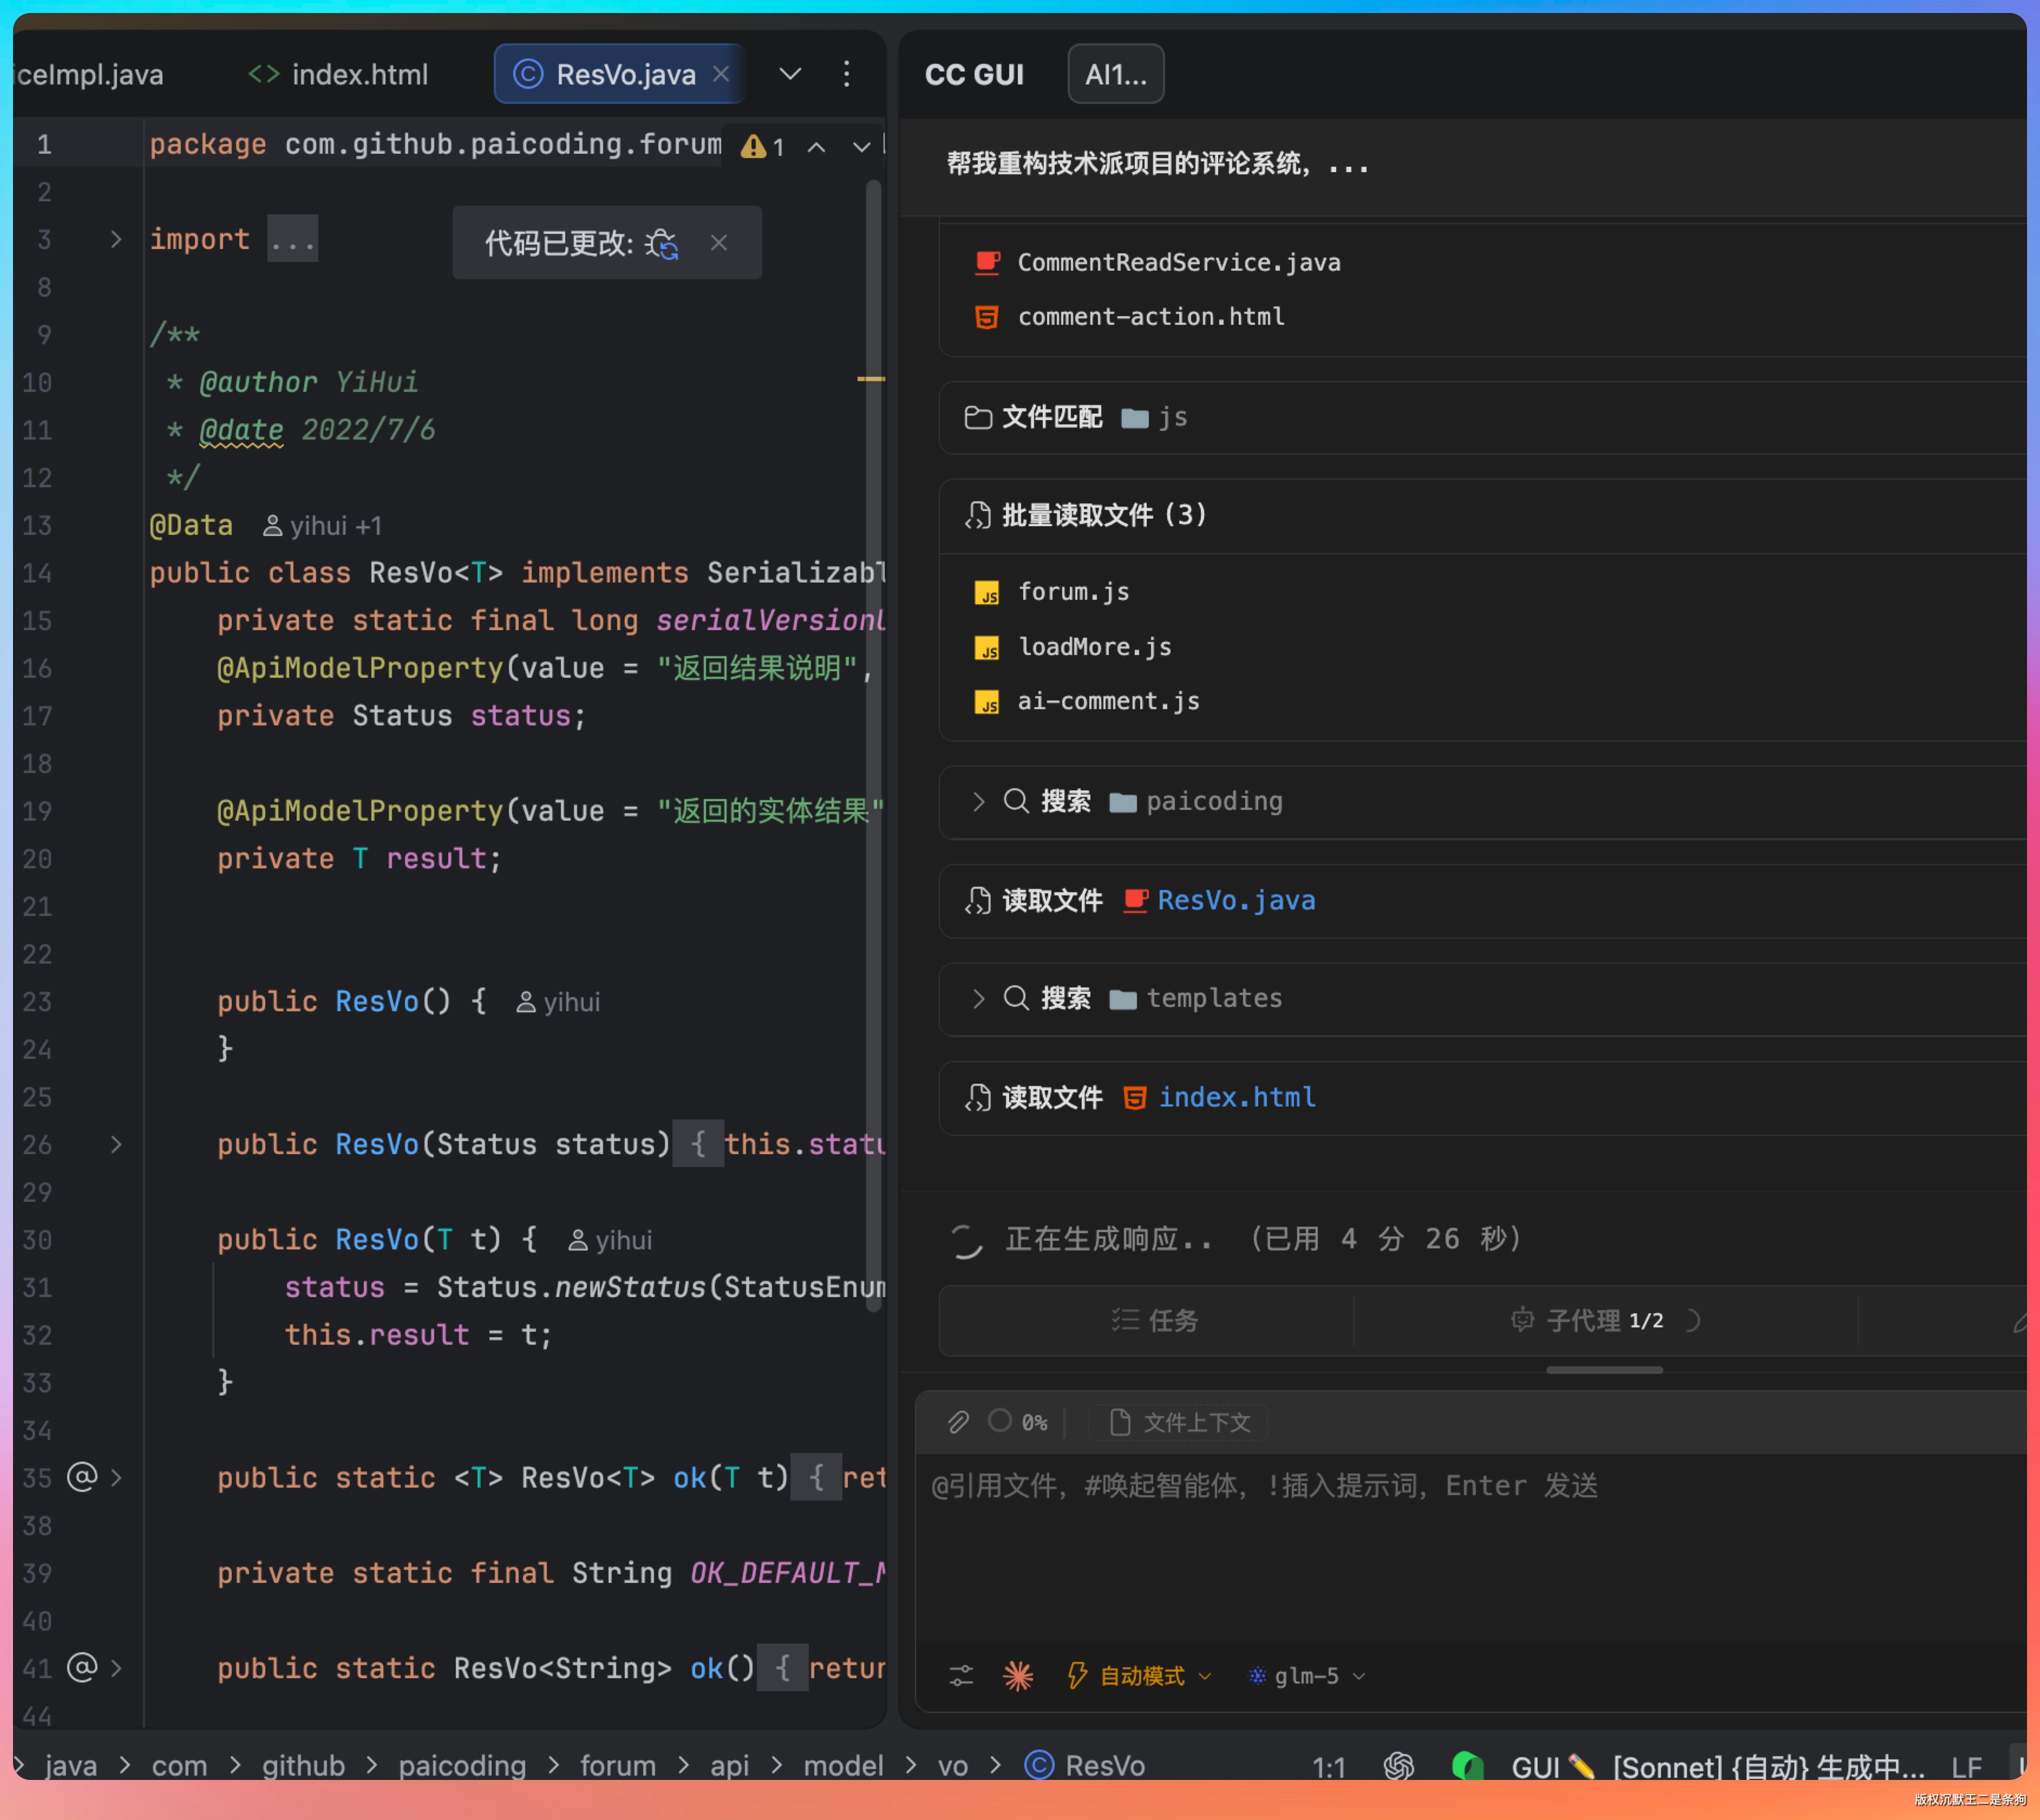Click the paperclip attachment icon
The width and height of the screenshot is (2040, 1820).
tap(958, 1422)
